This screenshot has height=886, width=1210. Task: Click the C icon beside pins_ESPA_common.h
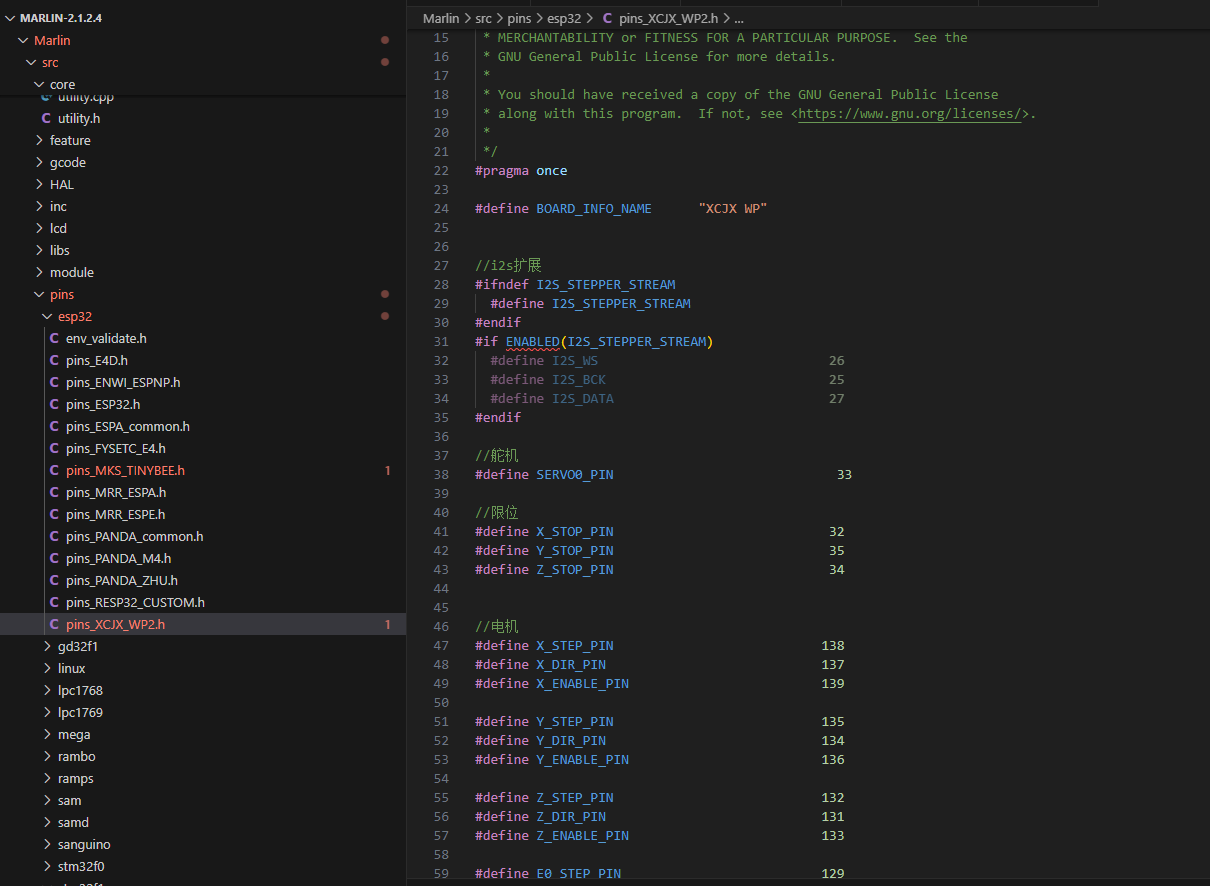[x=54, y=426]
